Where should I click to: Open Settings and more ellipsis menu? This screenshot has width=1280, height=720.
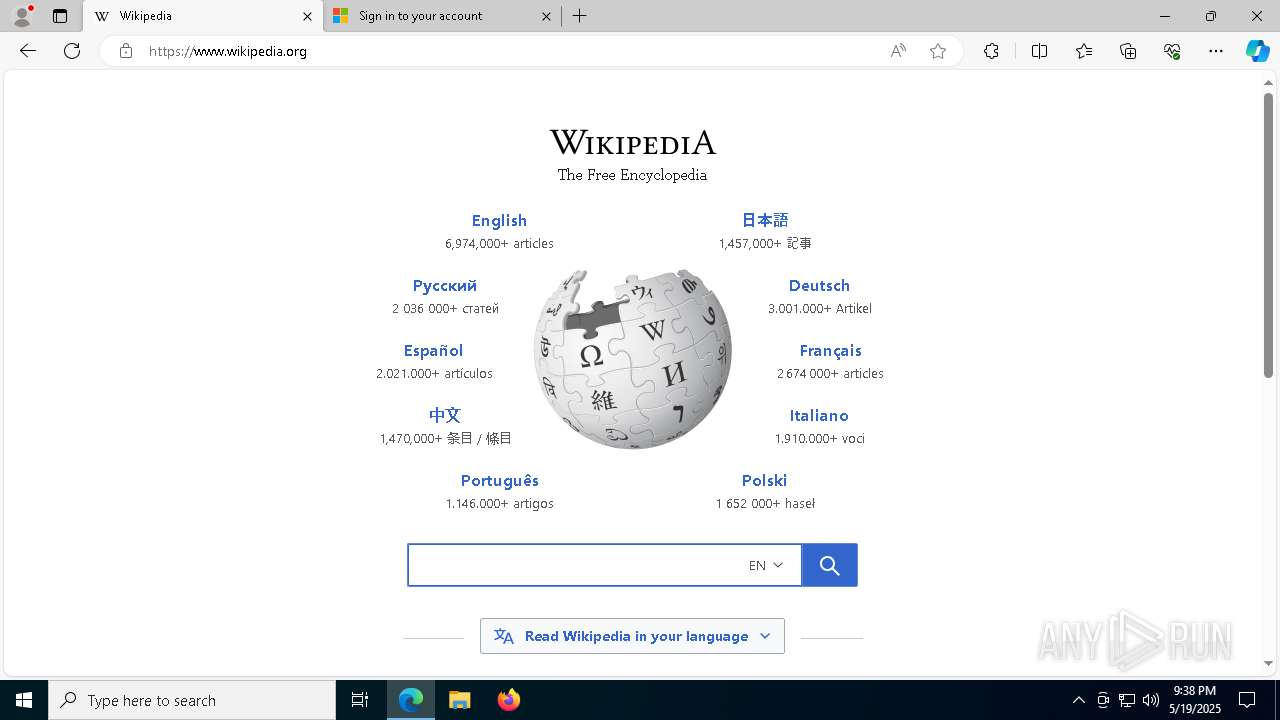[1216, 51]
